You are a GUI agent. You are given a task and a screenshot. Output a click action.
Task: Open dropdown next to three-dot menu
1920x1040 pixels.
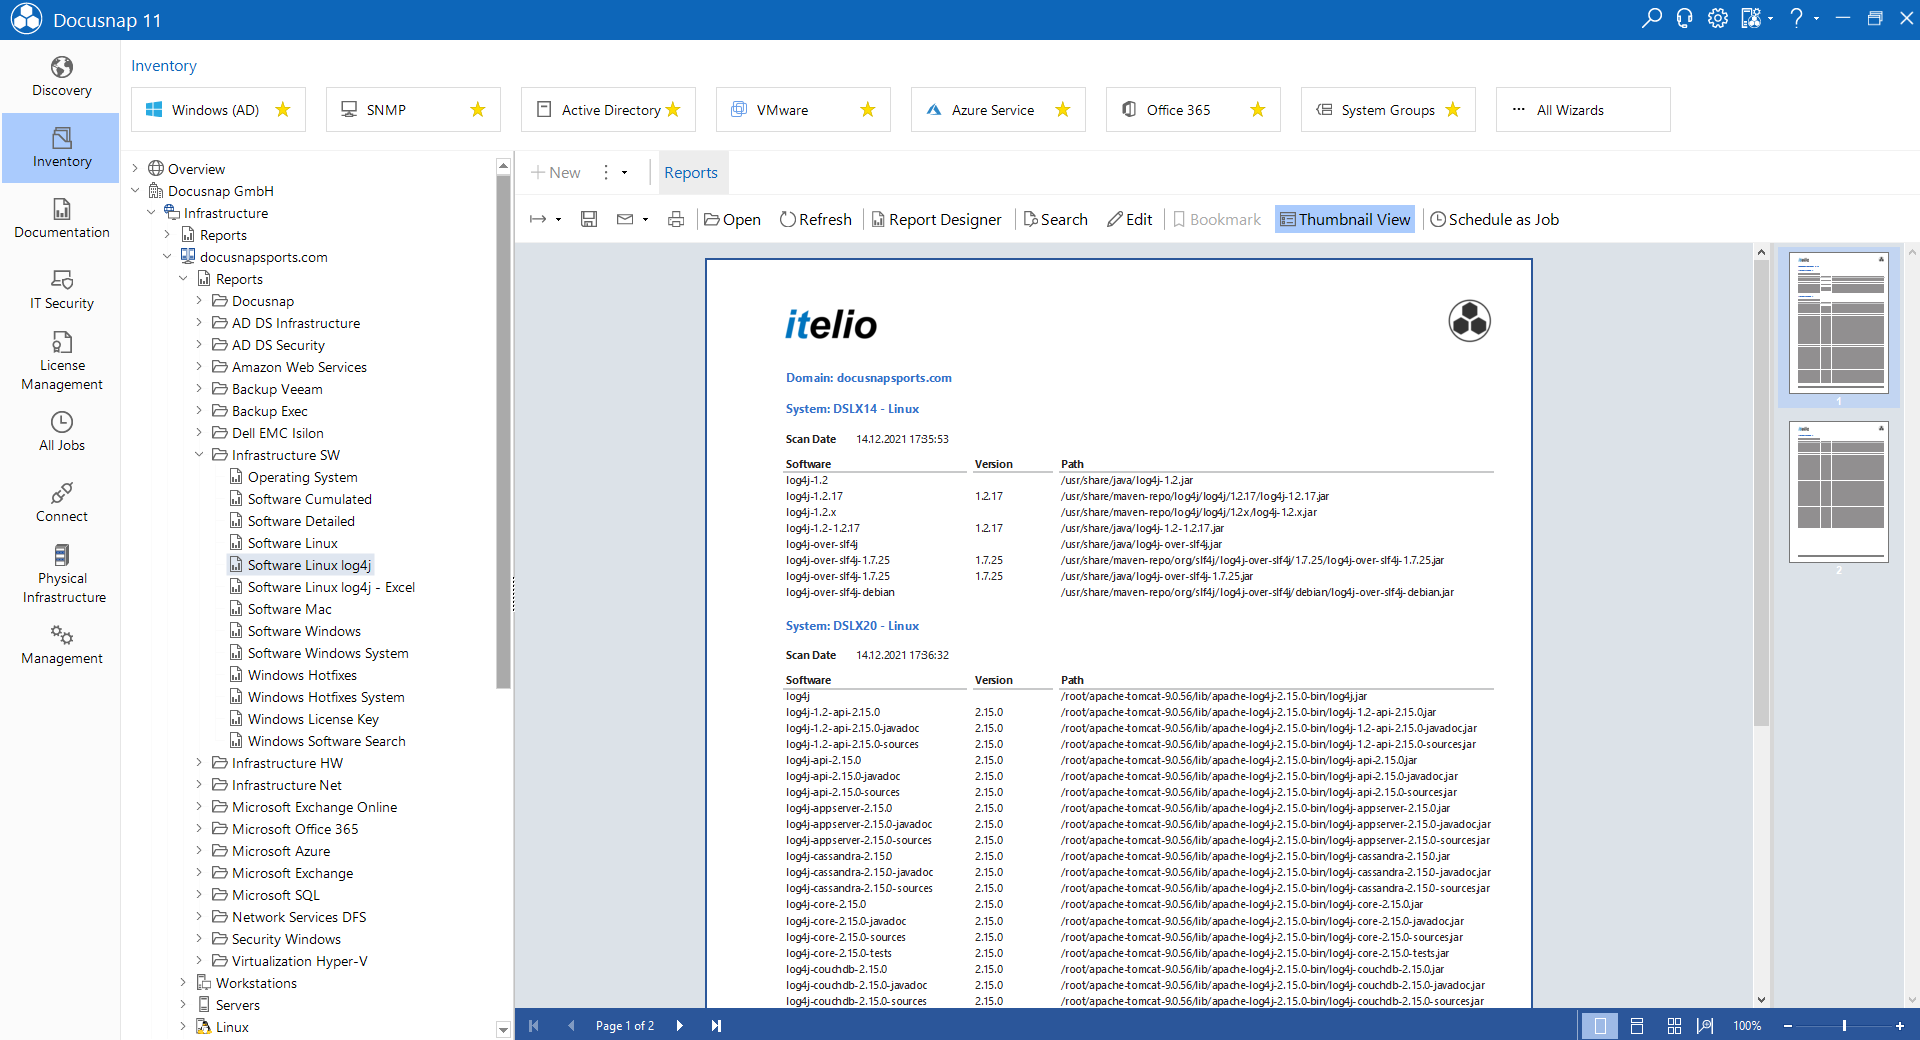point(625,172)
